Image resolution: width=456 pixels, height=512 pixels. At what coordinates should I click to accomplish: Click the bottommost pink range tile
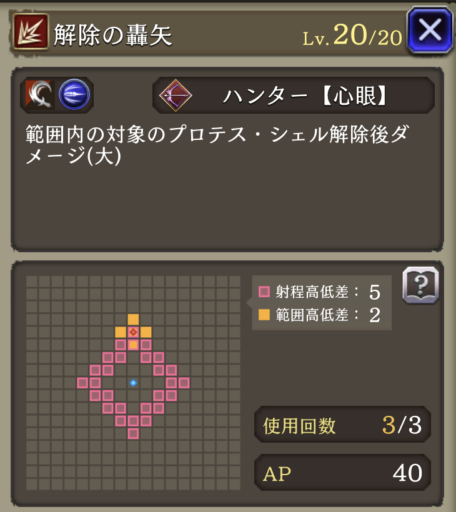(133, 433)
